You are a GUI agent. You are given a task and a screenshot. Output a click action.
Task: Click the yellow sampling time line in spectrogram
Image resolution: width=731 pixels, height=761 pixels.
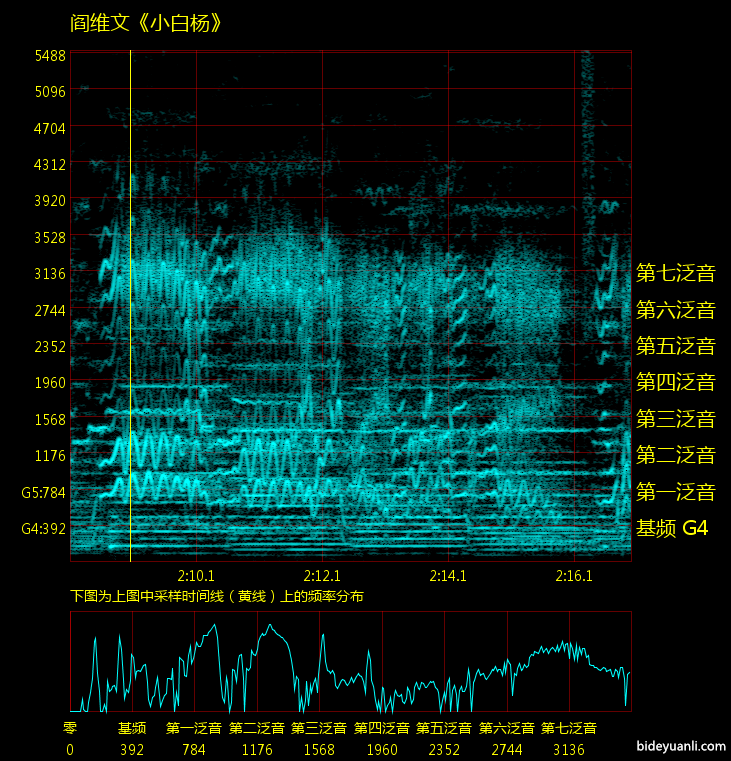(x=131, y=300)
